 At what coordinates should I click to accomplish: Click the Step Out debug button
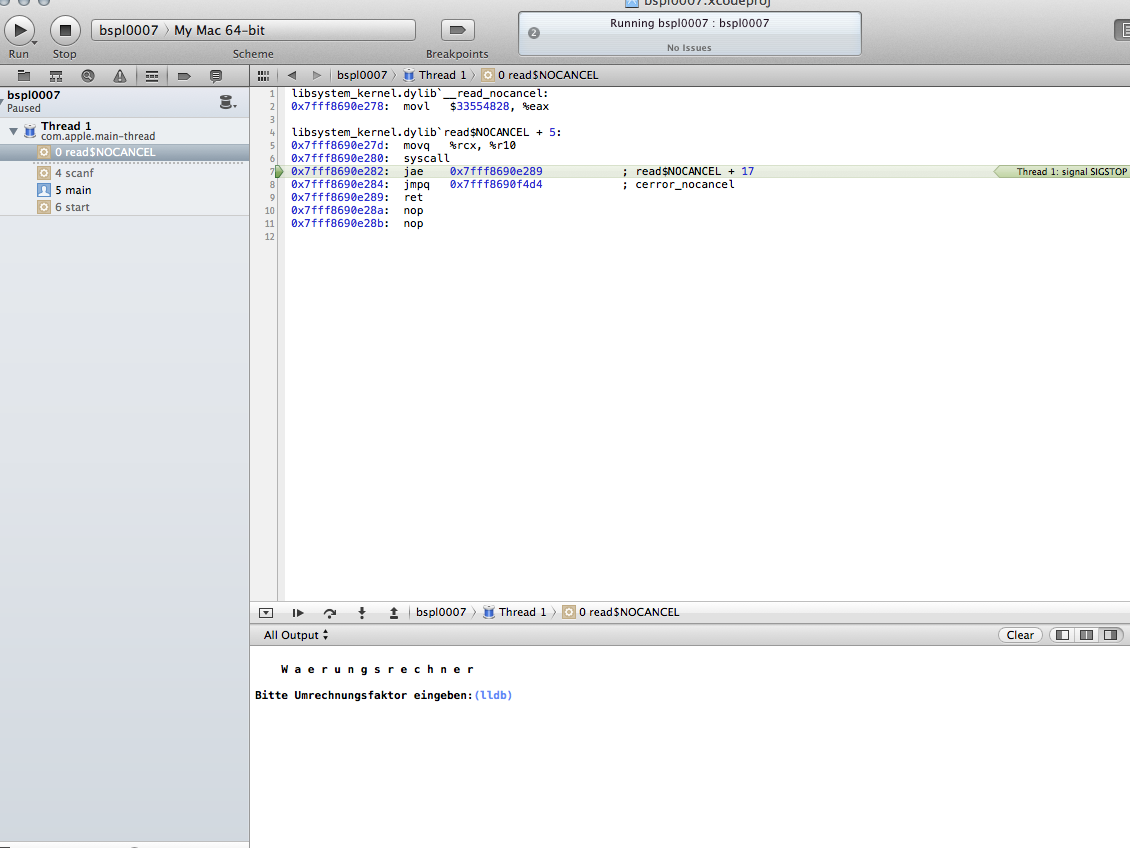[x=394, y=612]
